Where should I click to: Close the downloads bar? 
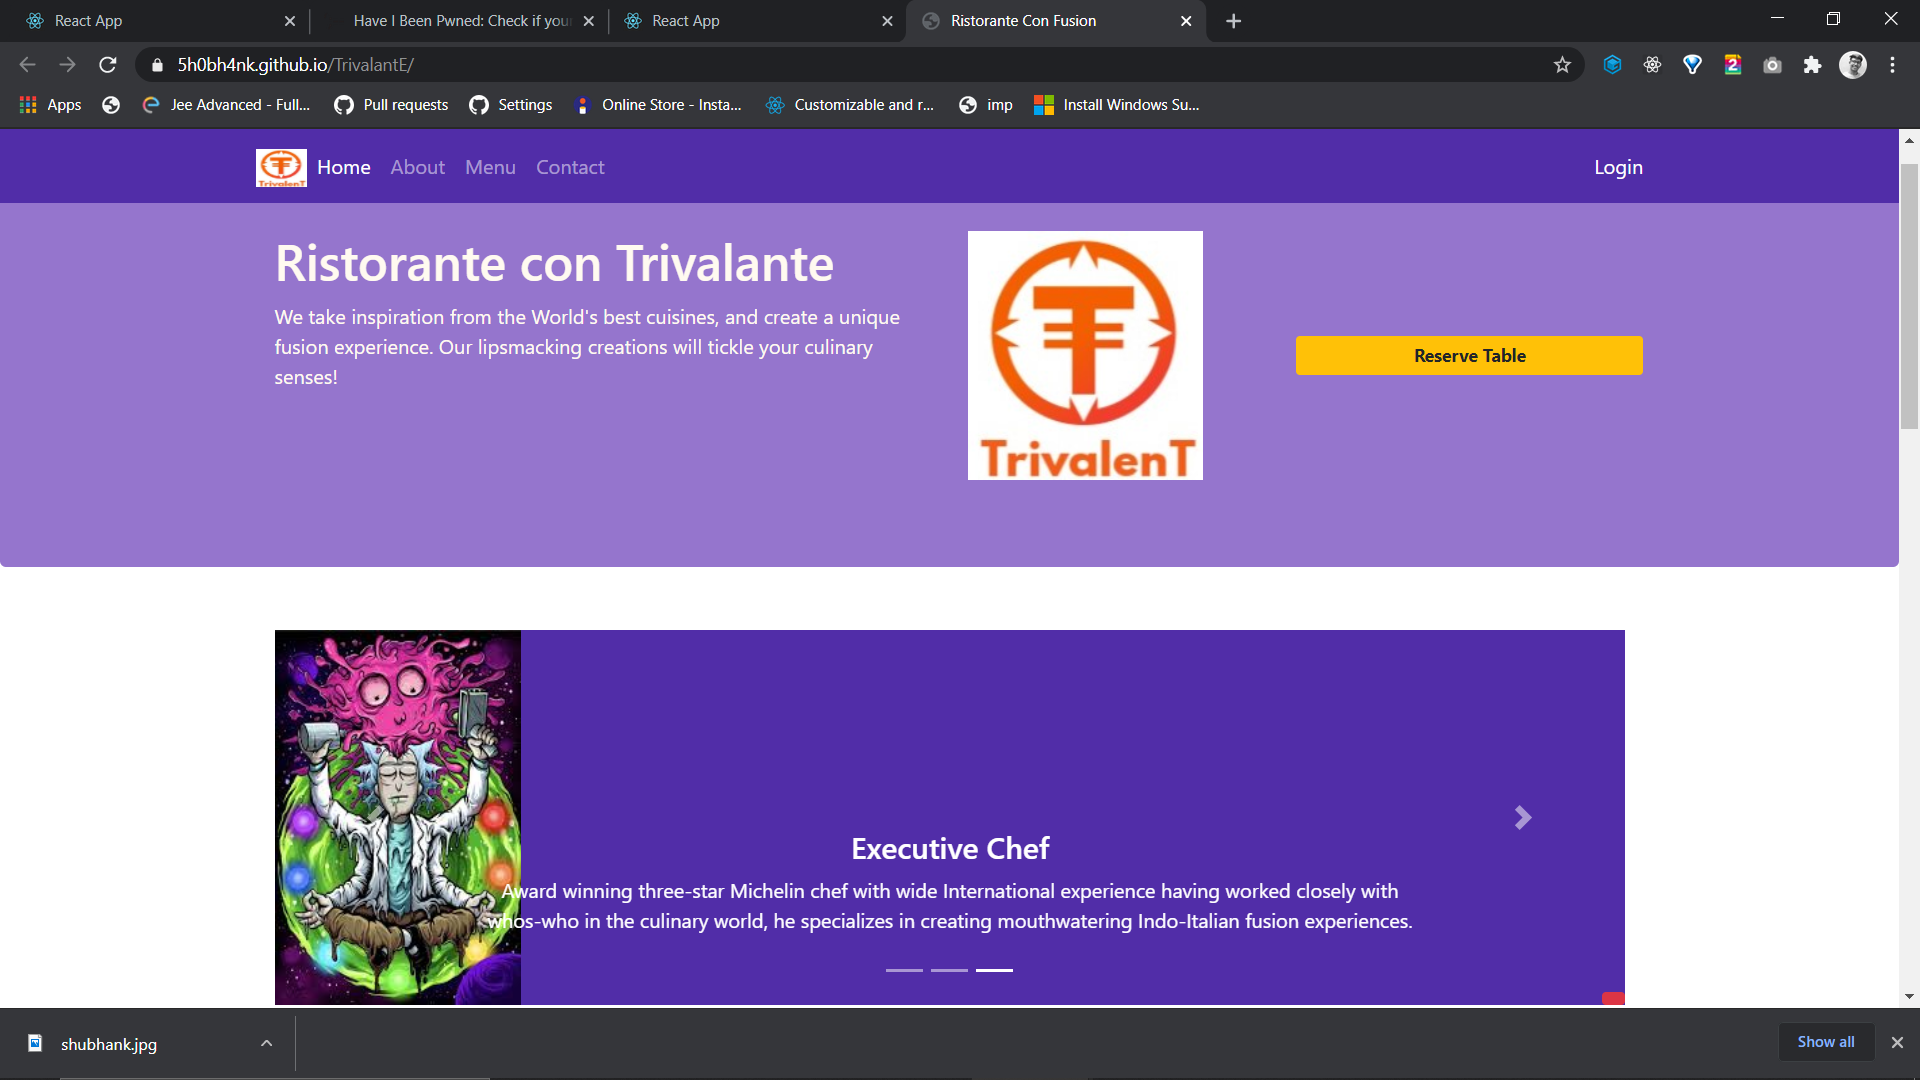1897,1042
